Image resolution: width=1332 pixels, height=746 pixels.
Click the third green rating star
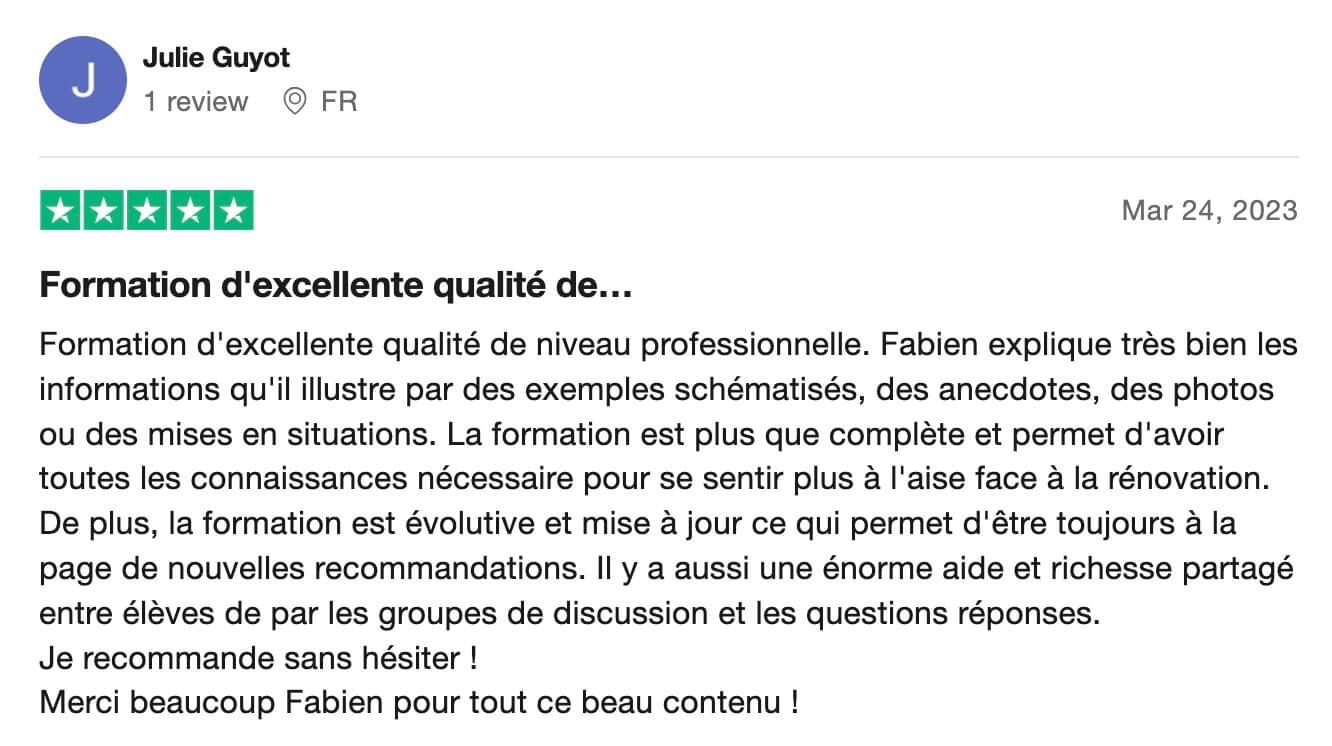(147, 211)
